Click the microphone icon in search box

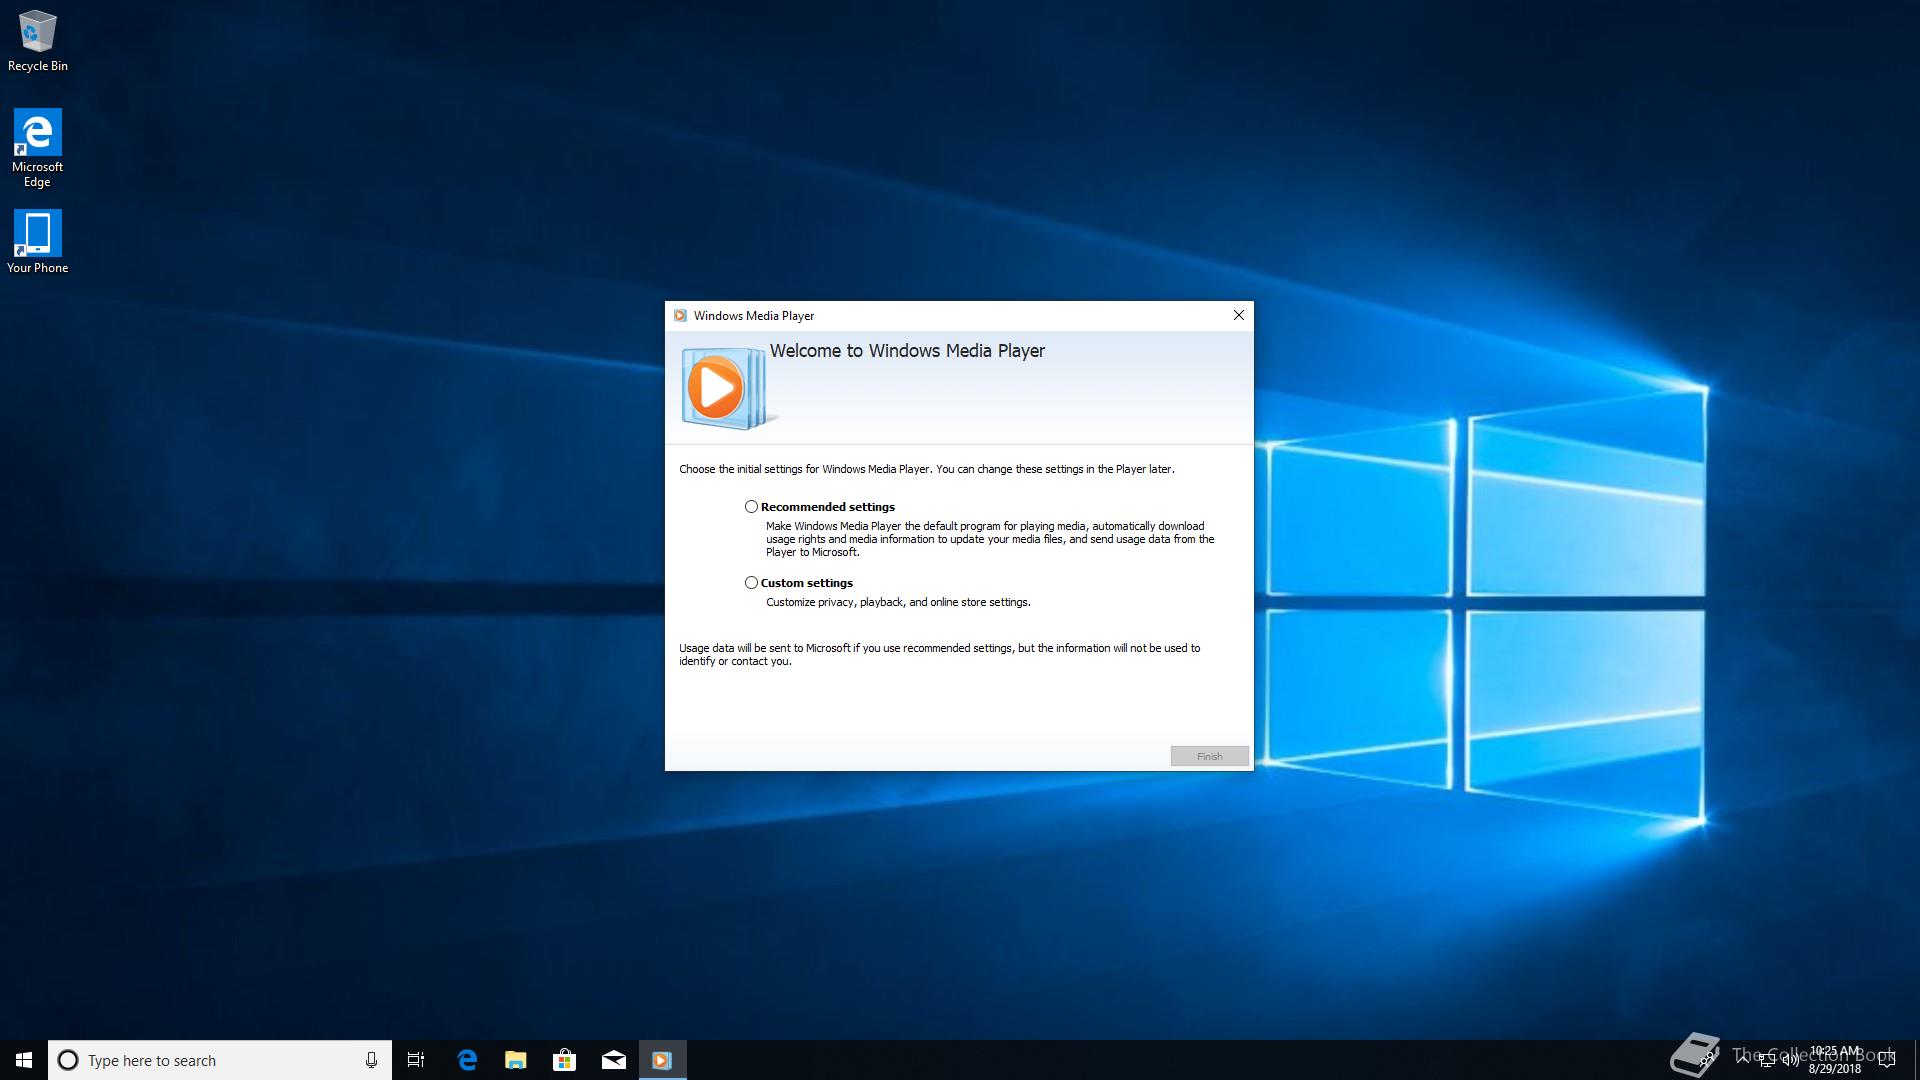(x=371, y=1060)
